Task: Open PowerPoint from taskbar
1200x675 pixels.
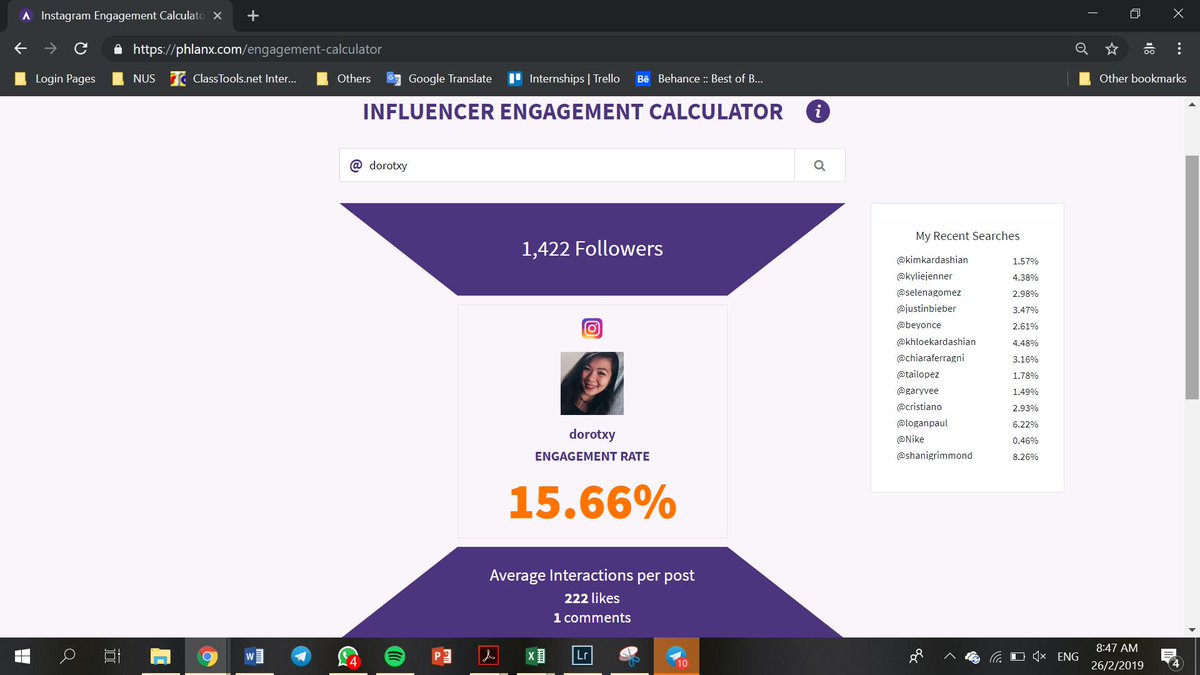Action: click(442, 656)
